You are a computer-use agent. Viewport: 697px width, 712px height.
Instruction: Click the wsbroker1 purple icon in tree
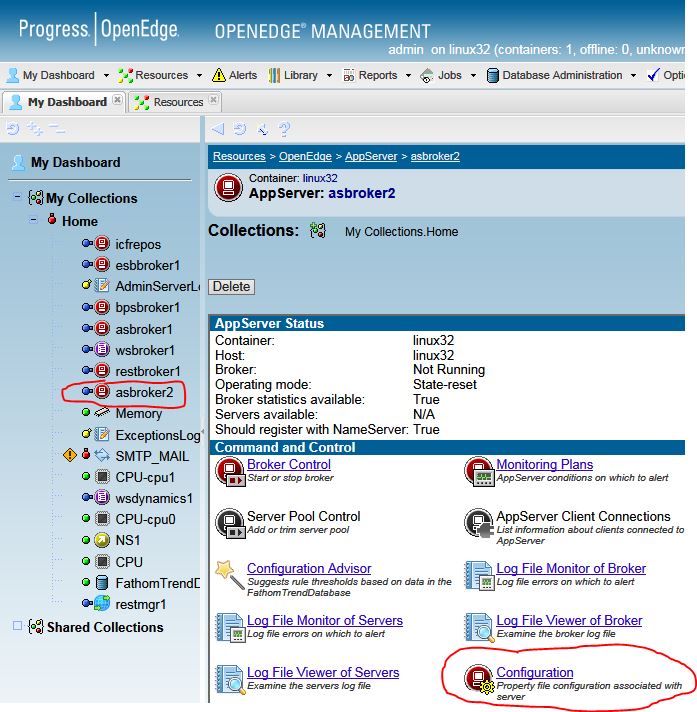click(102, 349)
